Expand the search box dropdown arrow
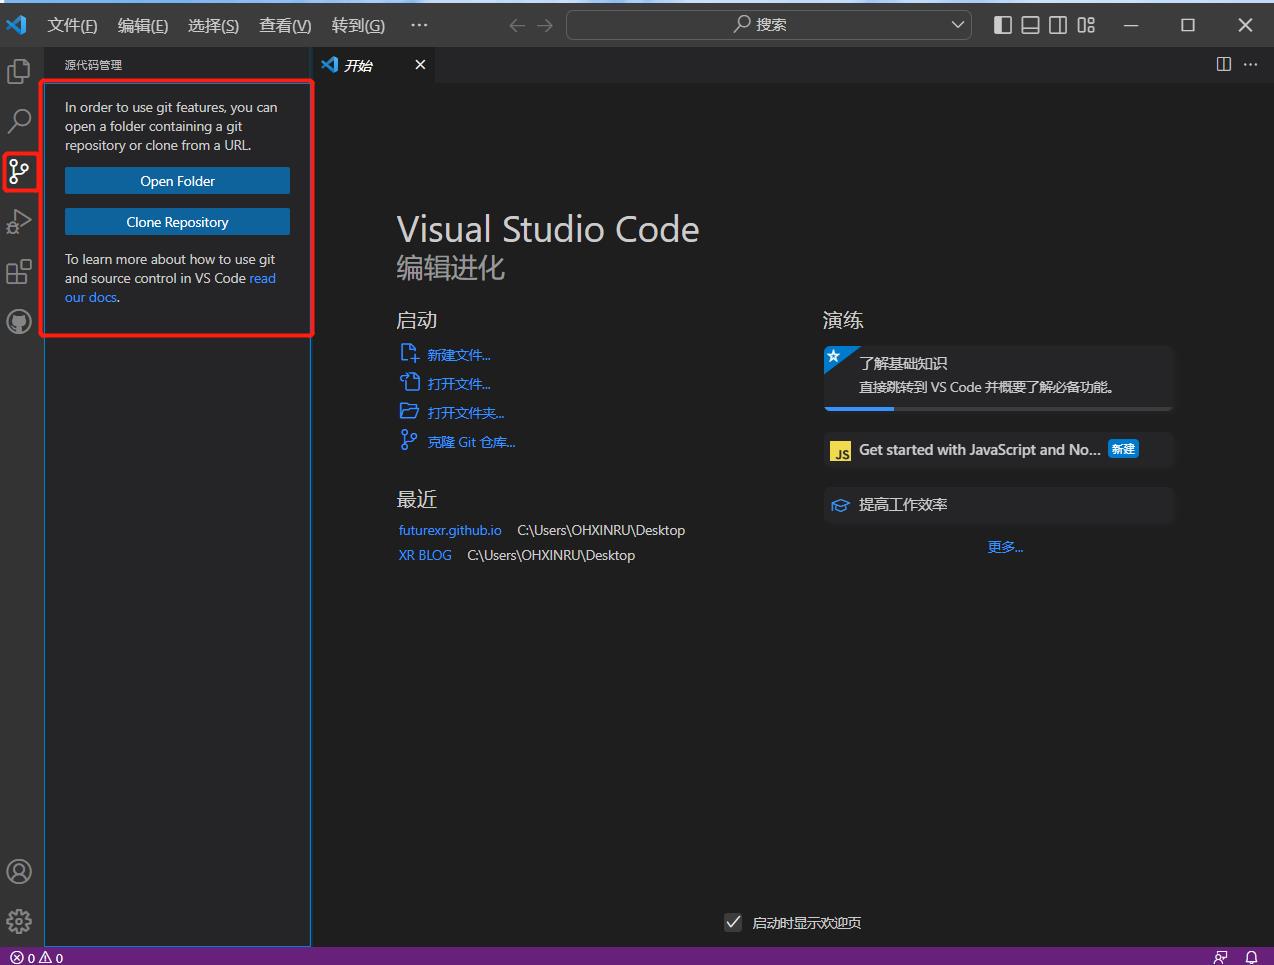 957,25
